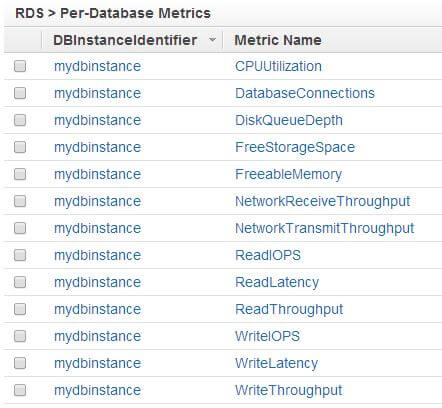The image size is (442, 408).
Task: Enable the WriteLatency row checkbox
Action: (x=20, y=363)
